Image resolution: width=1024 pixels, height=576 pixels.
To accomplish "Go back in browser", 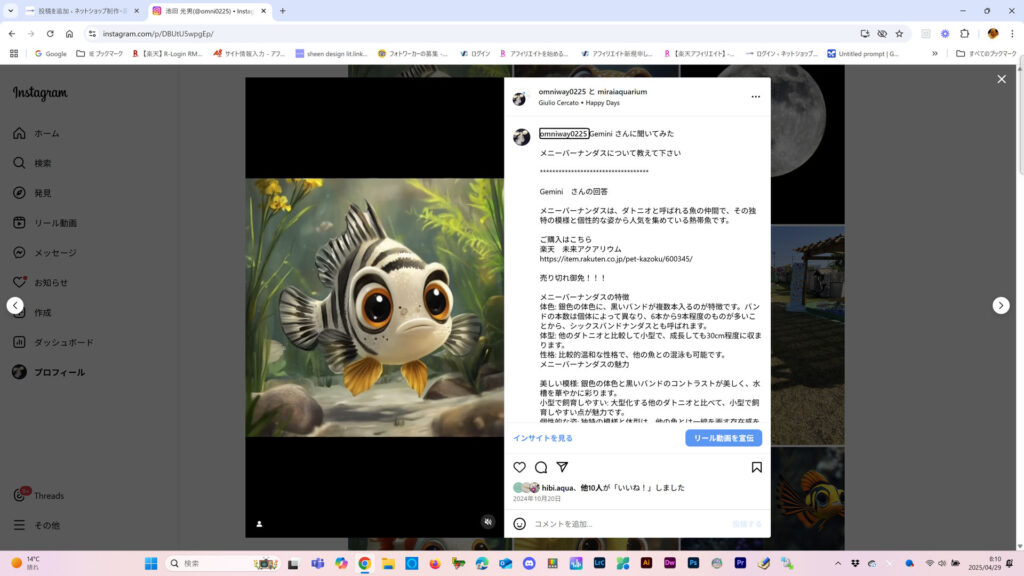I will (x=12, y=34).
